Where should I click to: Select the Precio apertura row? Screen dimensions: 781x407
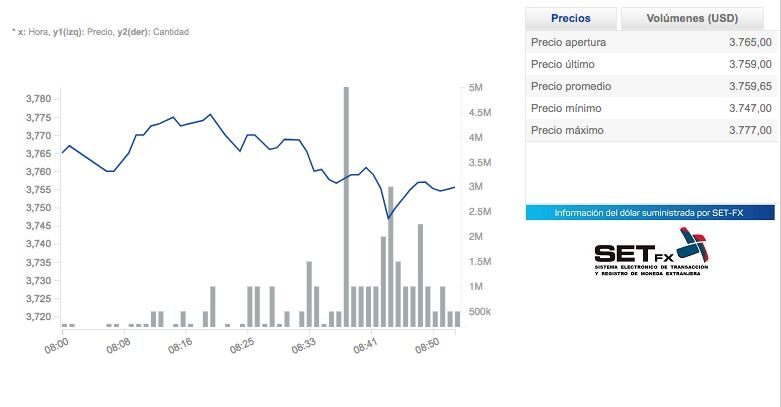[650, 43]
